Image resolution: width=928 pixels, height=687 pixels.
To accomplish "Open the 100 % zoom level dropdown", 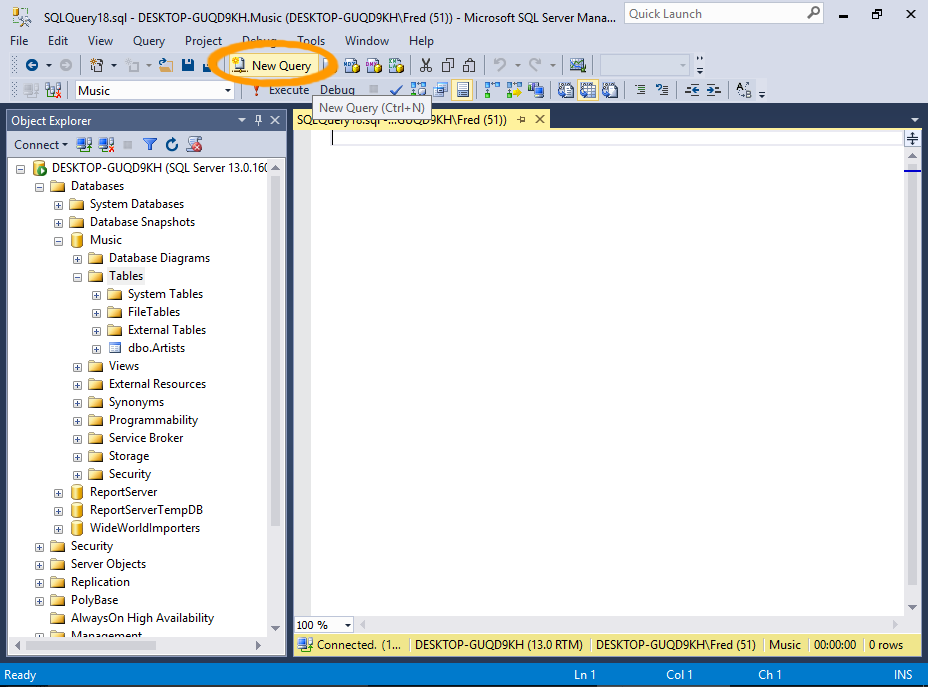I will pos(347,625).
